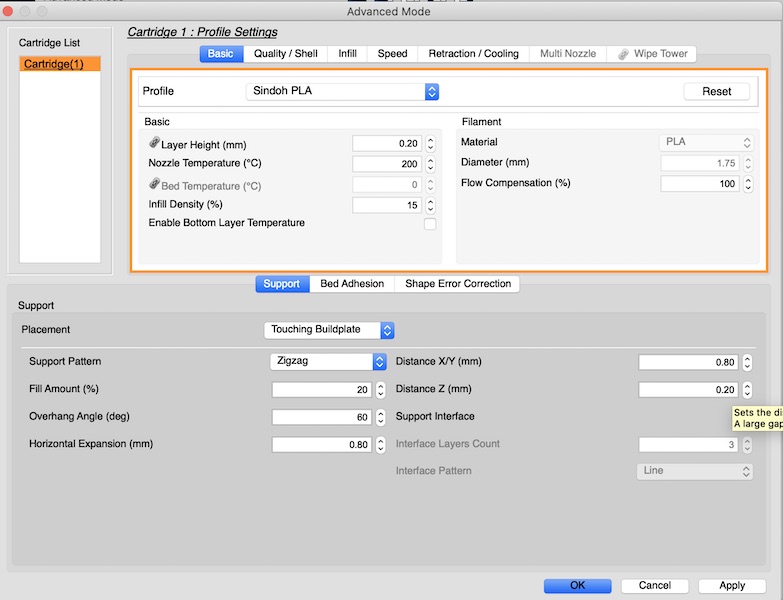
Task: Select Cartridge(1) in the Cartridge List
Action: tap(60, 64)
